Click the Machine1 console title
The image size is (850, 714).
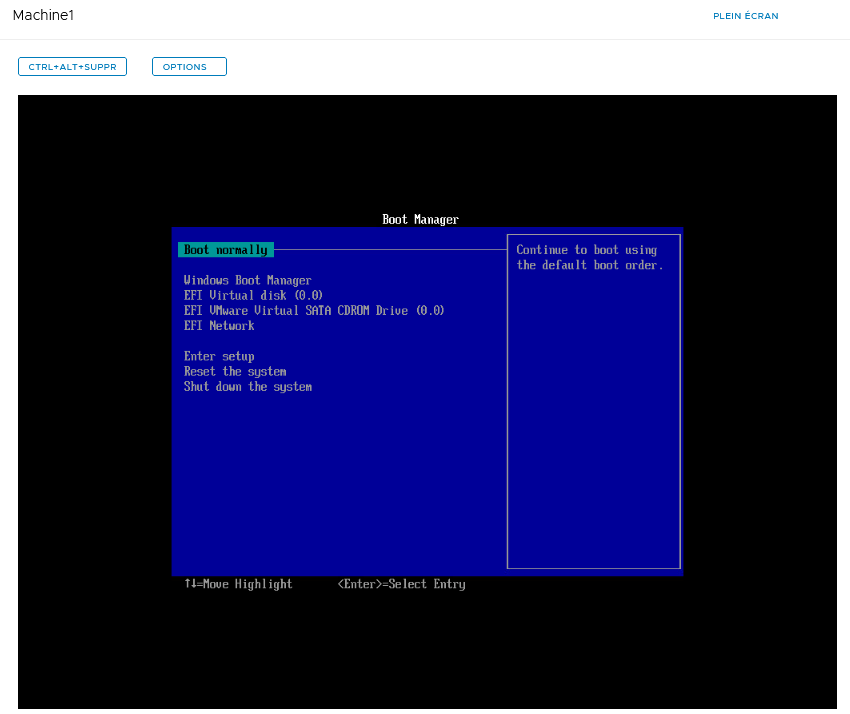click(x=43, y=16)
